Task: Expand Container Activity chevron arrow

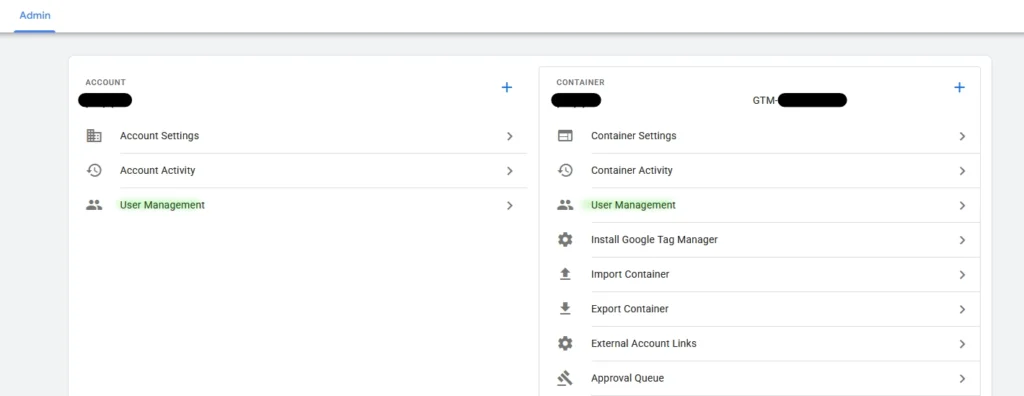Action: click(962, 171)
